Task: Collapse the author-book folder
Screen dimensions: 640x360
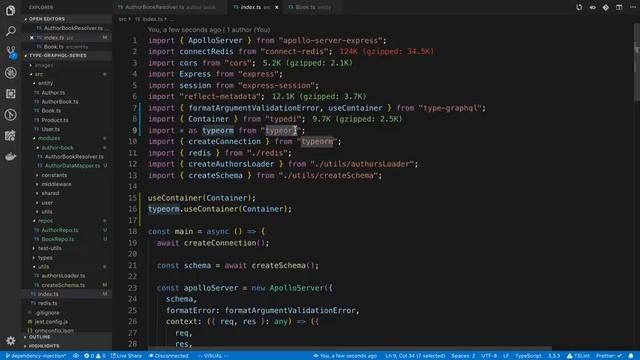Action: point(66,148)
